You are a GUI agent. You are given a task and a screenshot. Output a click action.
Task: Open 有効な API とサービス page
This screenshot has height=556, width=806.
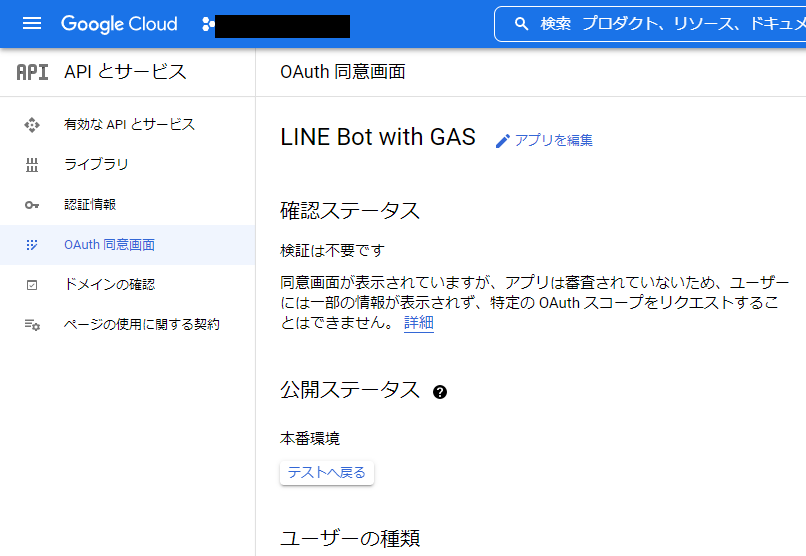click(x=127, y=124)
